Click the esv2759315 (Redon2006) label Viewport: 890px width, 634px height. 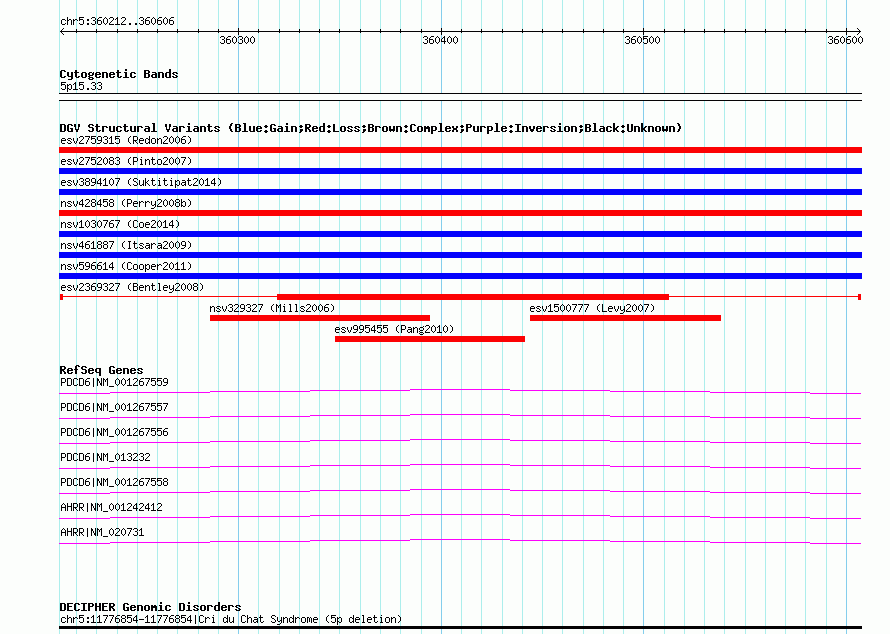(126, 140)
